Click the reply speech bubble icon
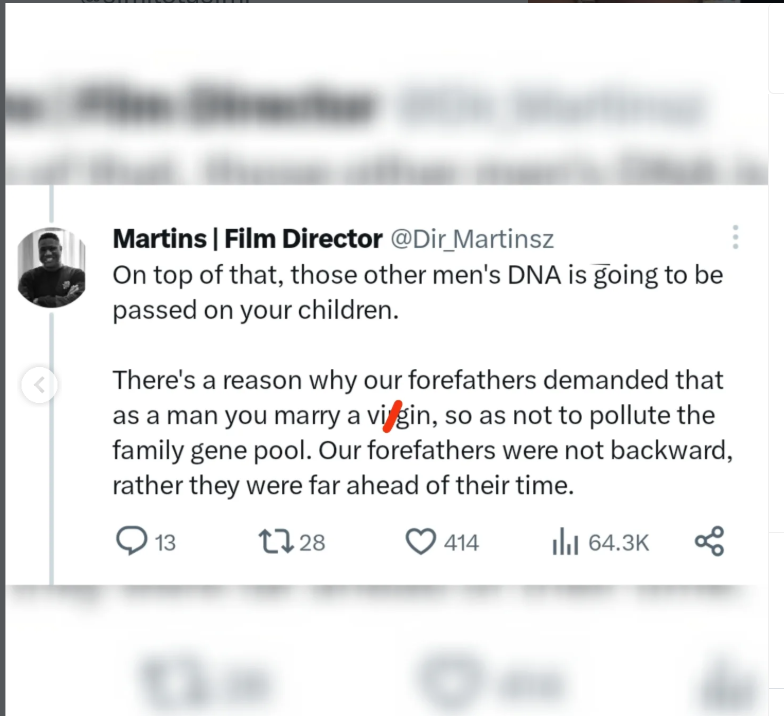This screenshot has width=784, height=716. click(x=132, y=541)
